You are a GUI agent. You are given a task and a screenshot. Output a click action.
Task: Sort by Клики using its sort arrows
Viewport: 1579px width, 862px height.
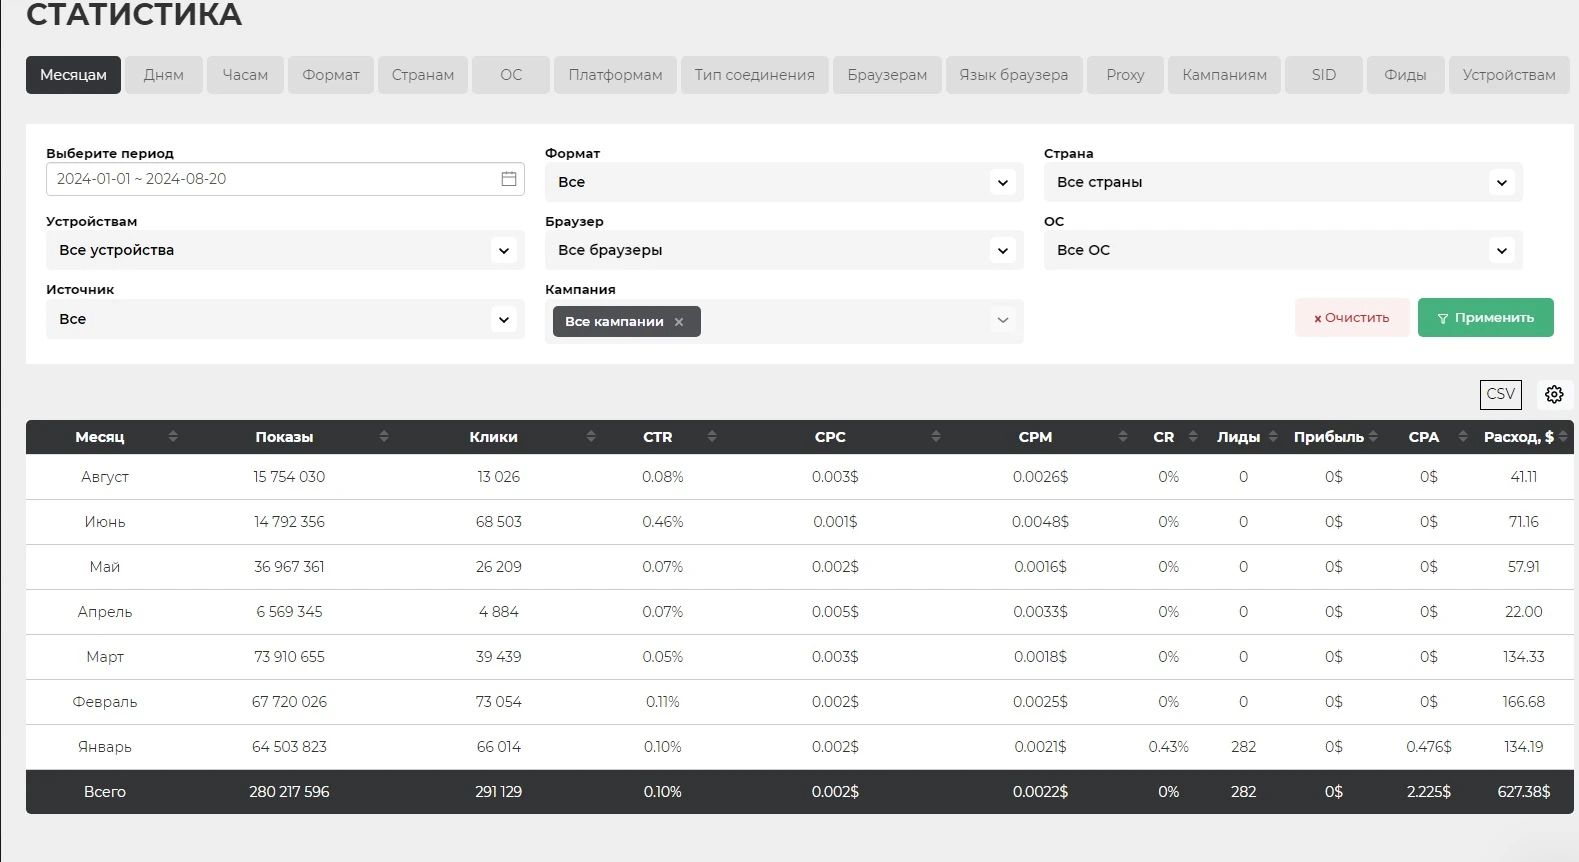[x=591, y=437]
